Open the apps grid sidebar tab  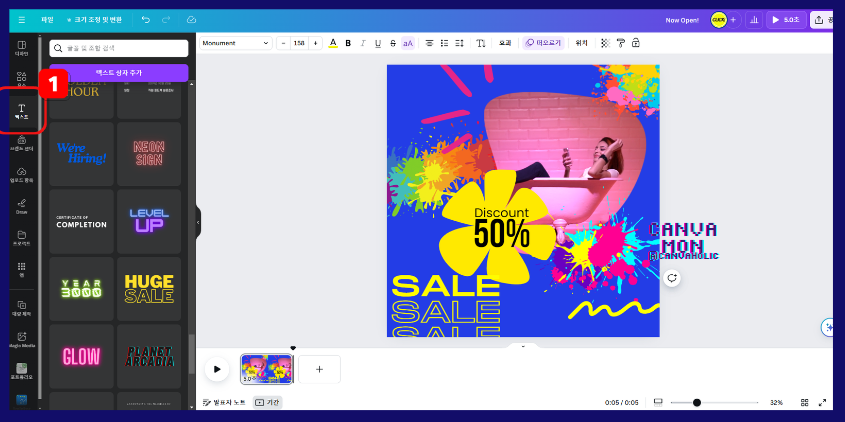pyautogui.click(x=22, y=269)
